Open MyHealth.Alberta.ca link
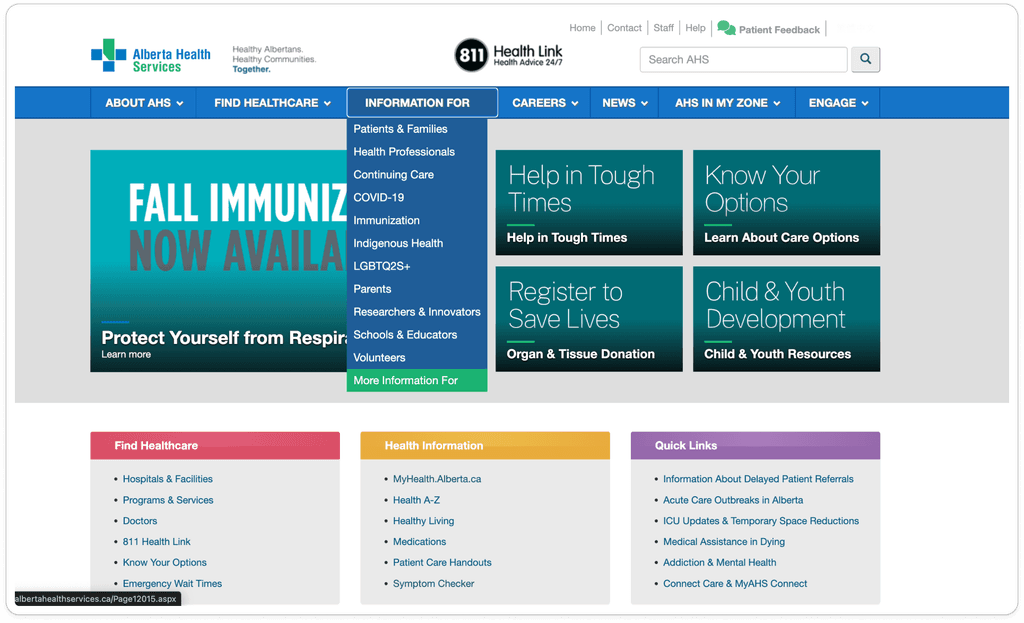This screenshot has height=623, width=1024. [x=437, y=479]
